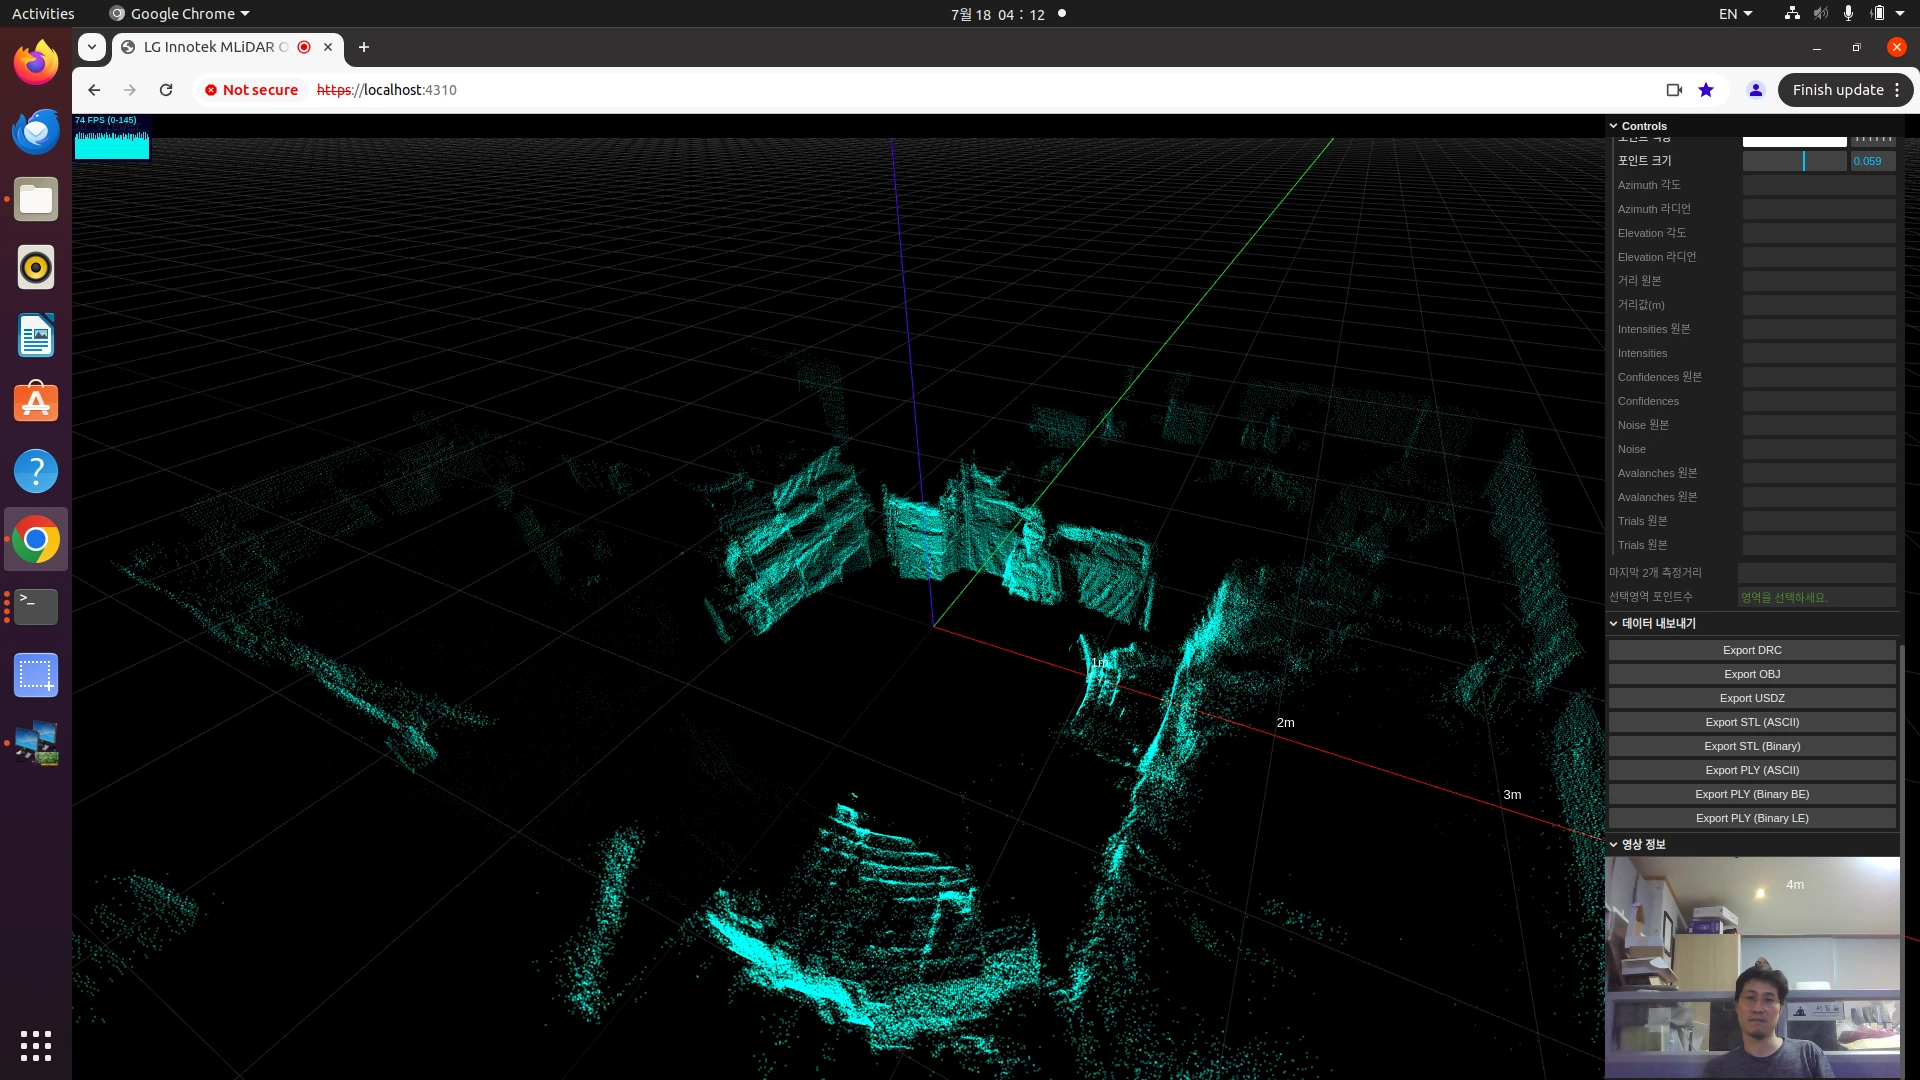
Task: Click the Not secure site warning chip
Action: 252,90
